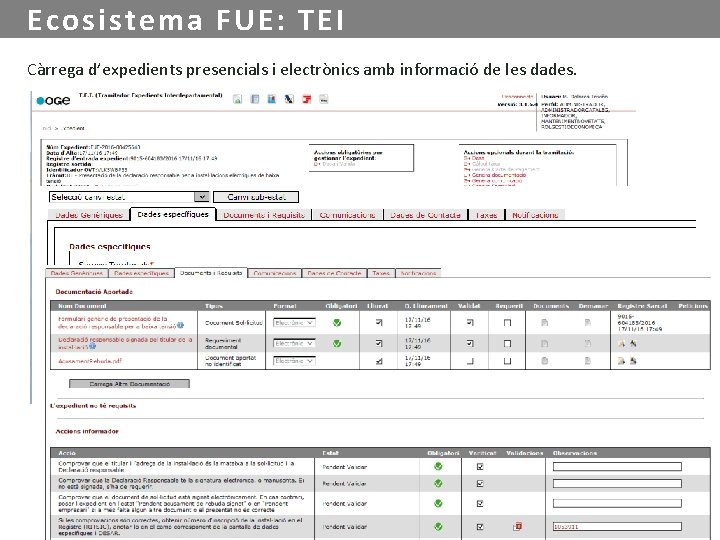The width and height of the screenshot is (720, 540).
Task: Go to upper Dades de Contacte tab
Action: 425,215
